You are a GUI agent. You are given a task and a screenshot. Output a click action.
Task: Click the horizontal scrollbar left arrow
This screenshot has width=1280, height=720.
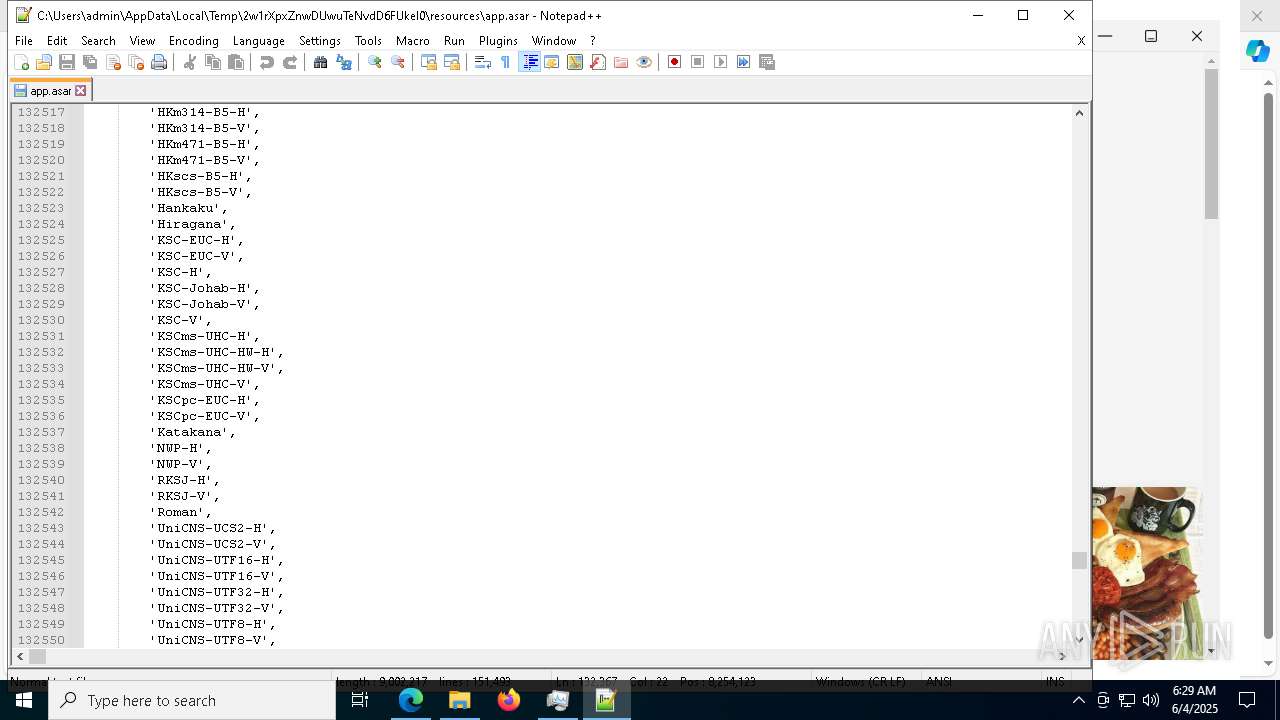(20, 656)
